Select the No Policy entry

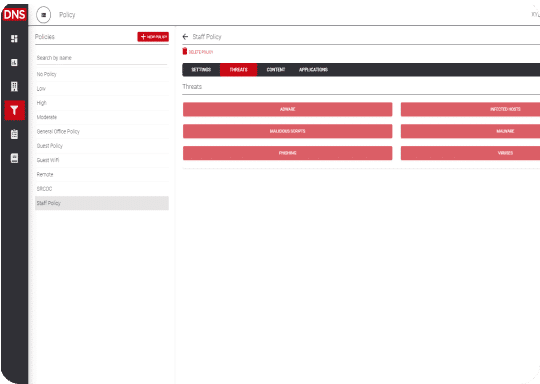(102, 74)
